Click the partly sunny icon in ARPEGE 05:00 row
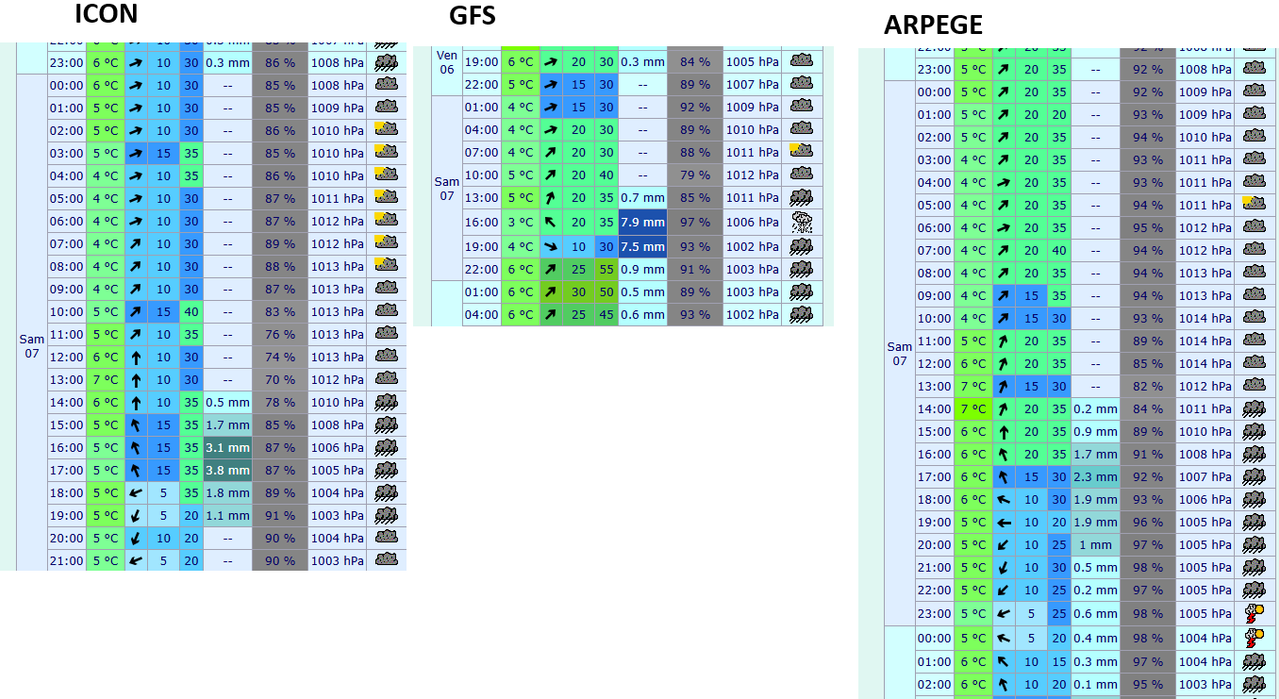The width and height of the screenshot is (1279, 699). [1254, 204]
